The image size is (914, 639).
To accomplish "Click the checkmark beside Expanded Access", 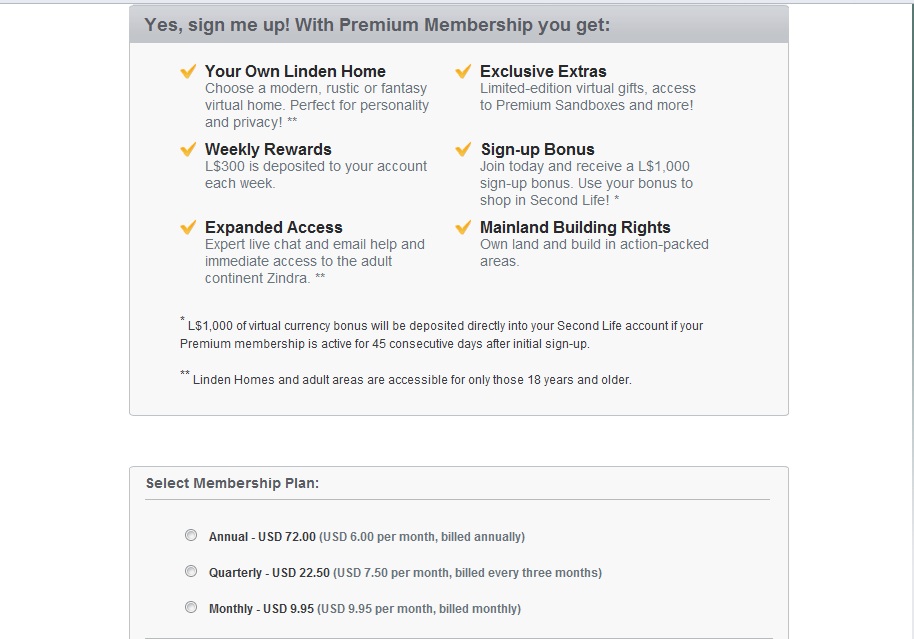I will 187,228.
